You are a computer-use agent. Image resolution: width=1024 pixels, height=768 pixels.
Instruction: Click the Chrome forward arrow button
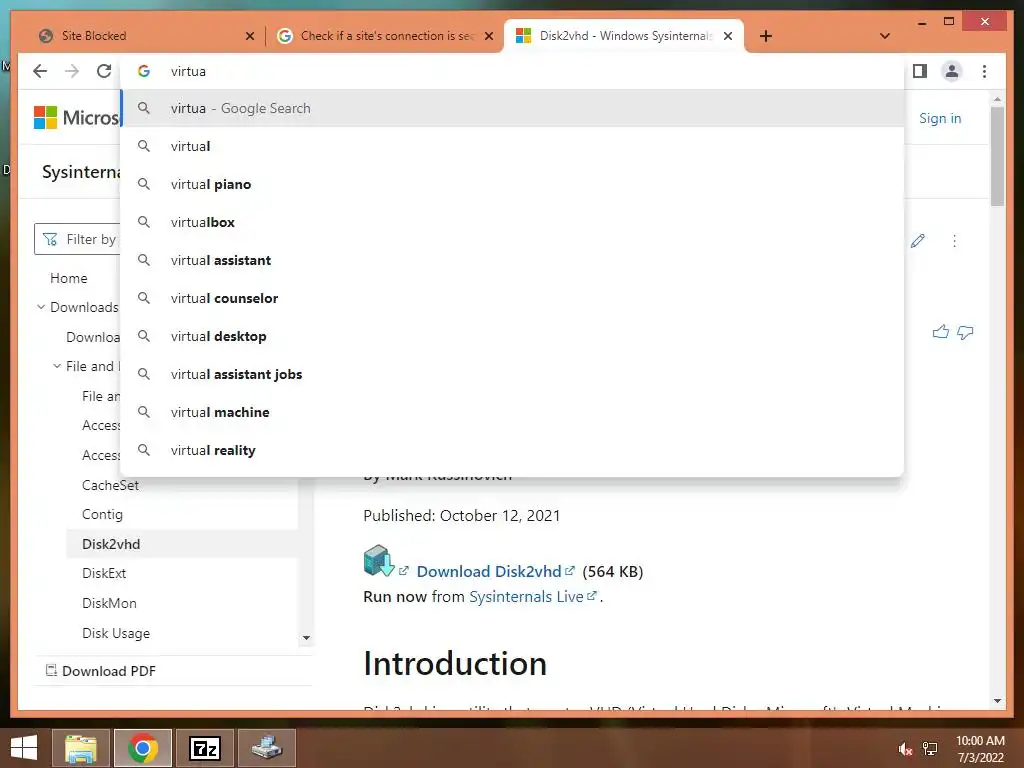(x=72, y=71)
